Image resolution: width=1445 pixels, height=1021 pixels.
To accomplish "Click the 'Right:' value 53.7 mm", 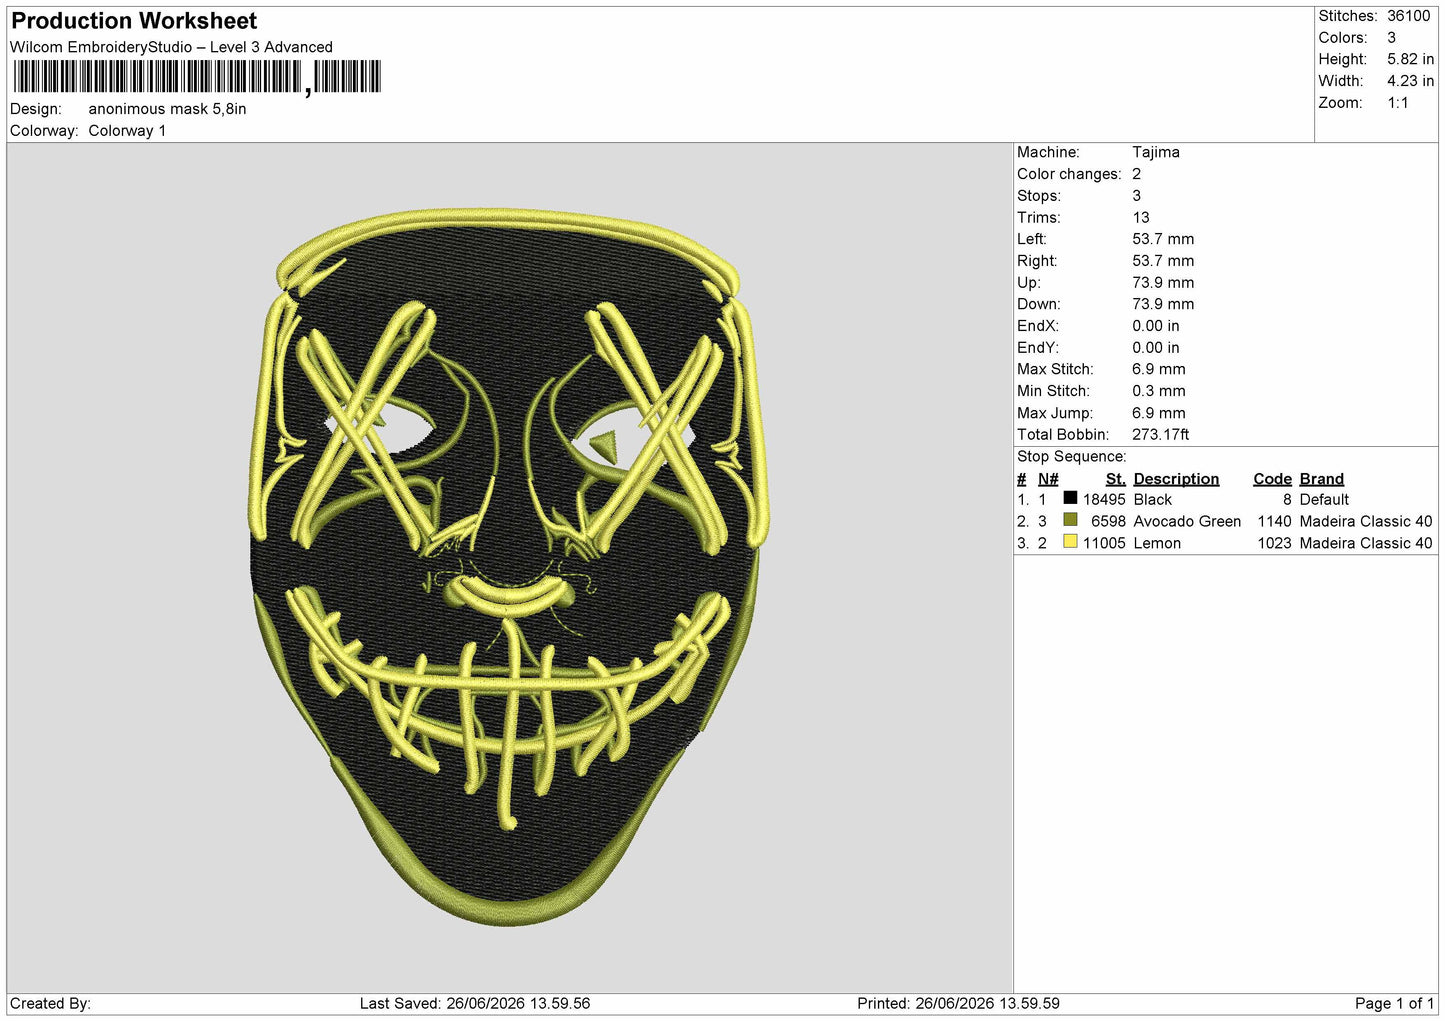I will click(1163, 261).
